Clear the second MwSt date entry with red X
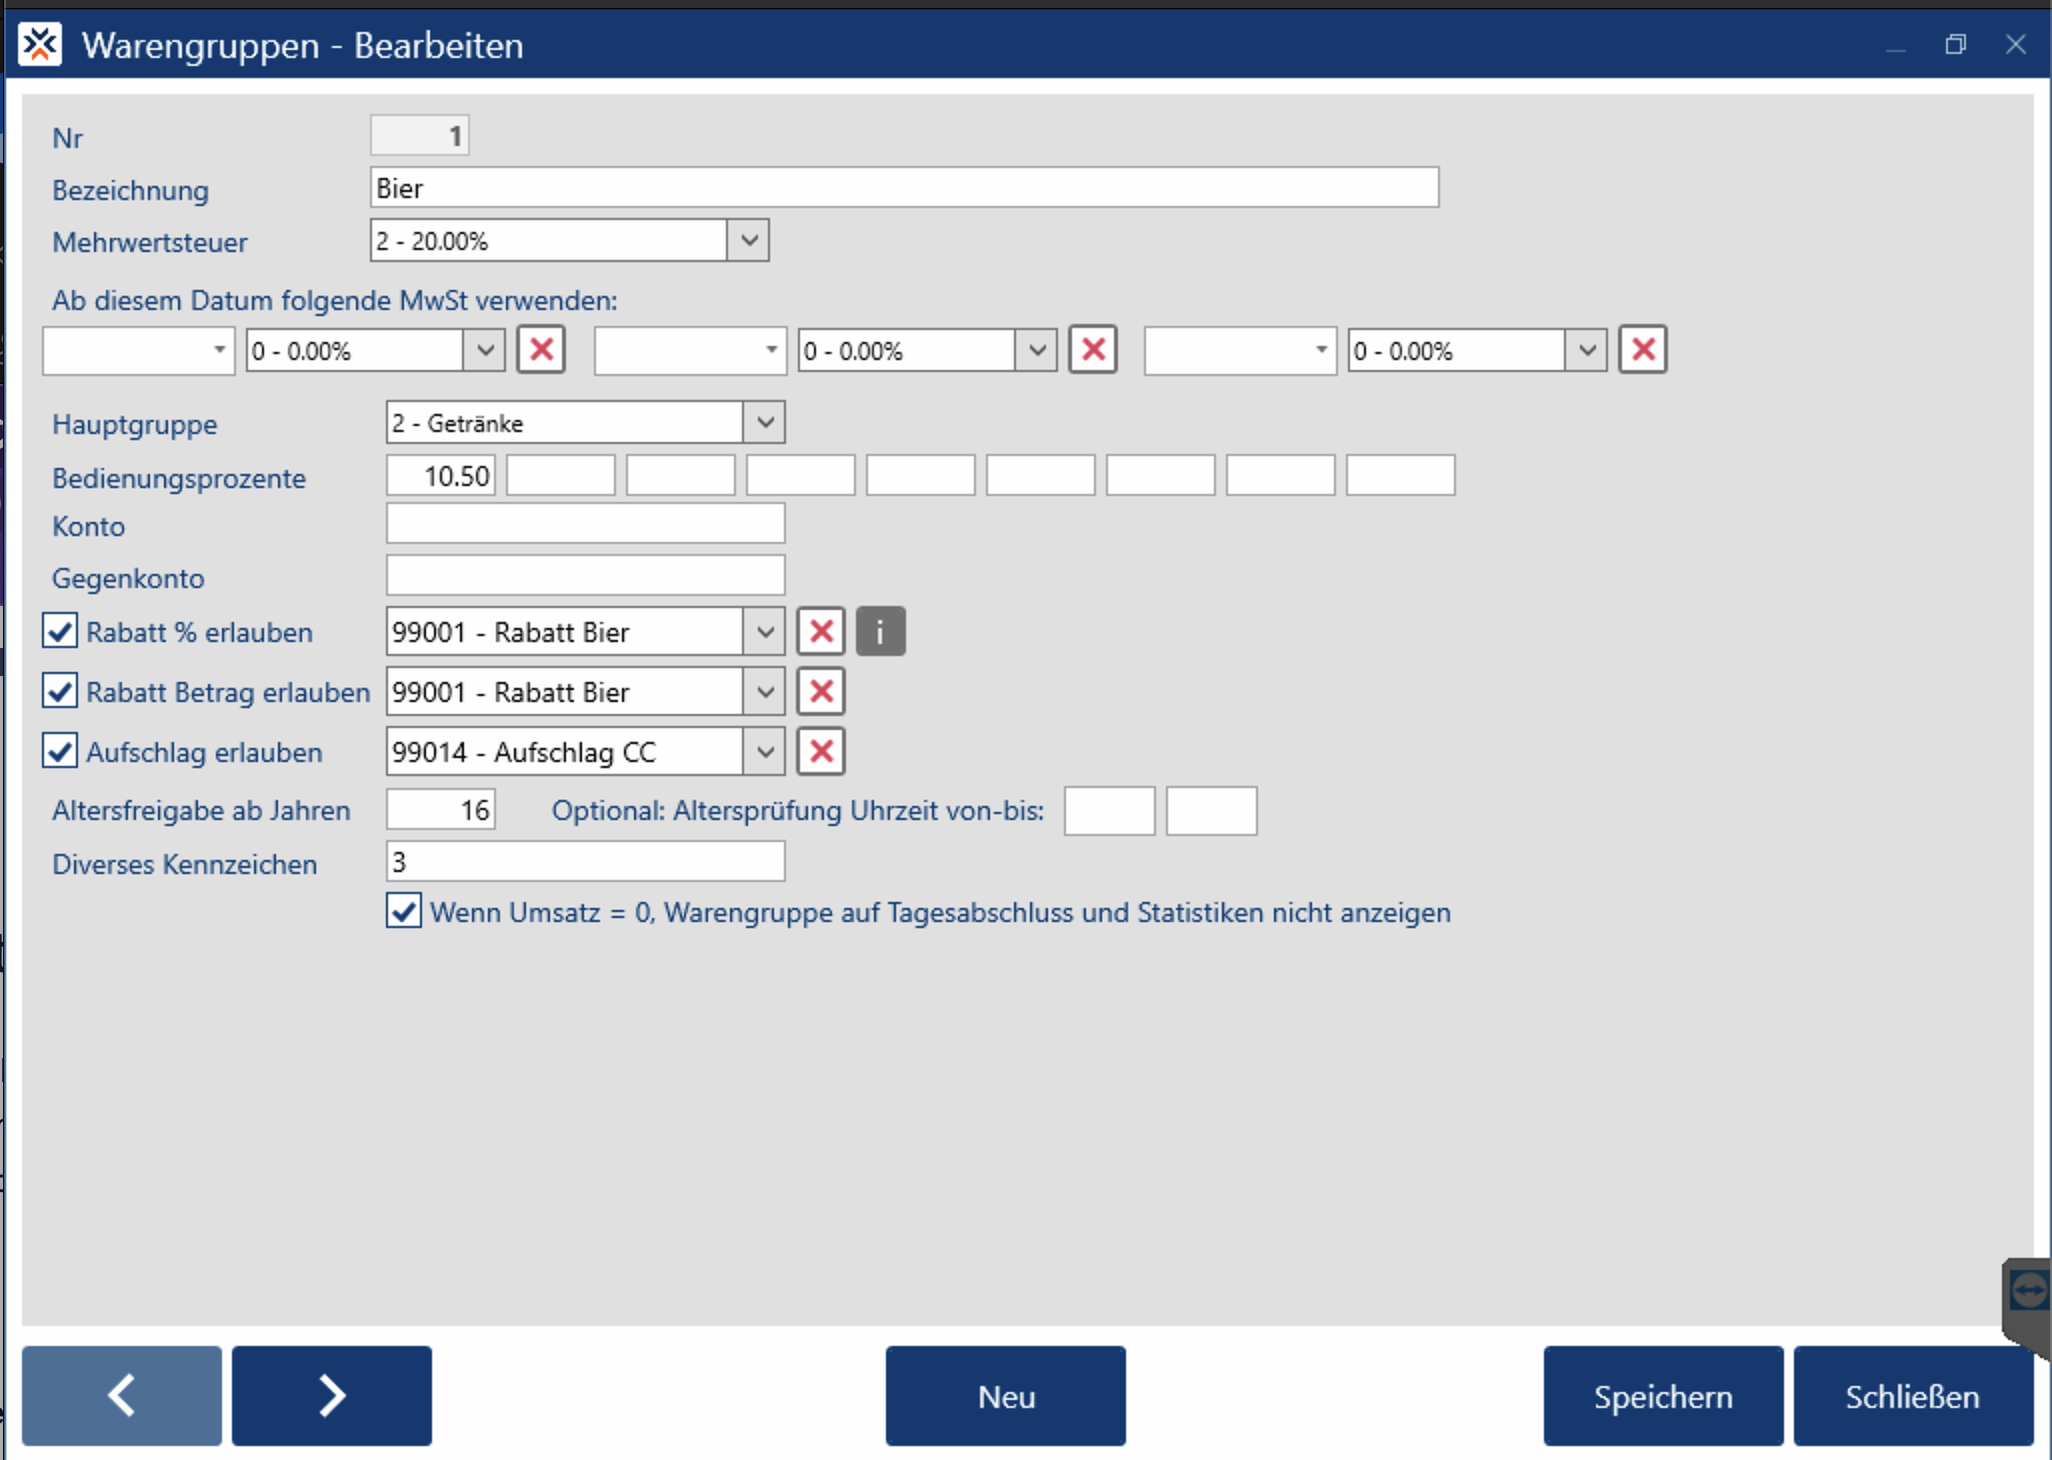Screen dimensions: 2052x1460 click(1093, 350)
